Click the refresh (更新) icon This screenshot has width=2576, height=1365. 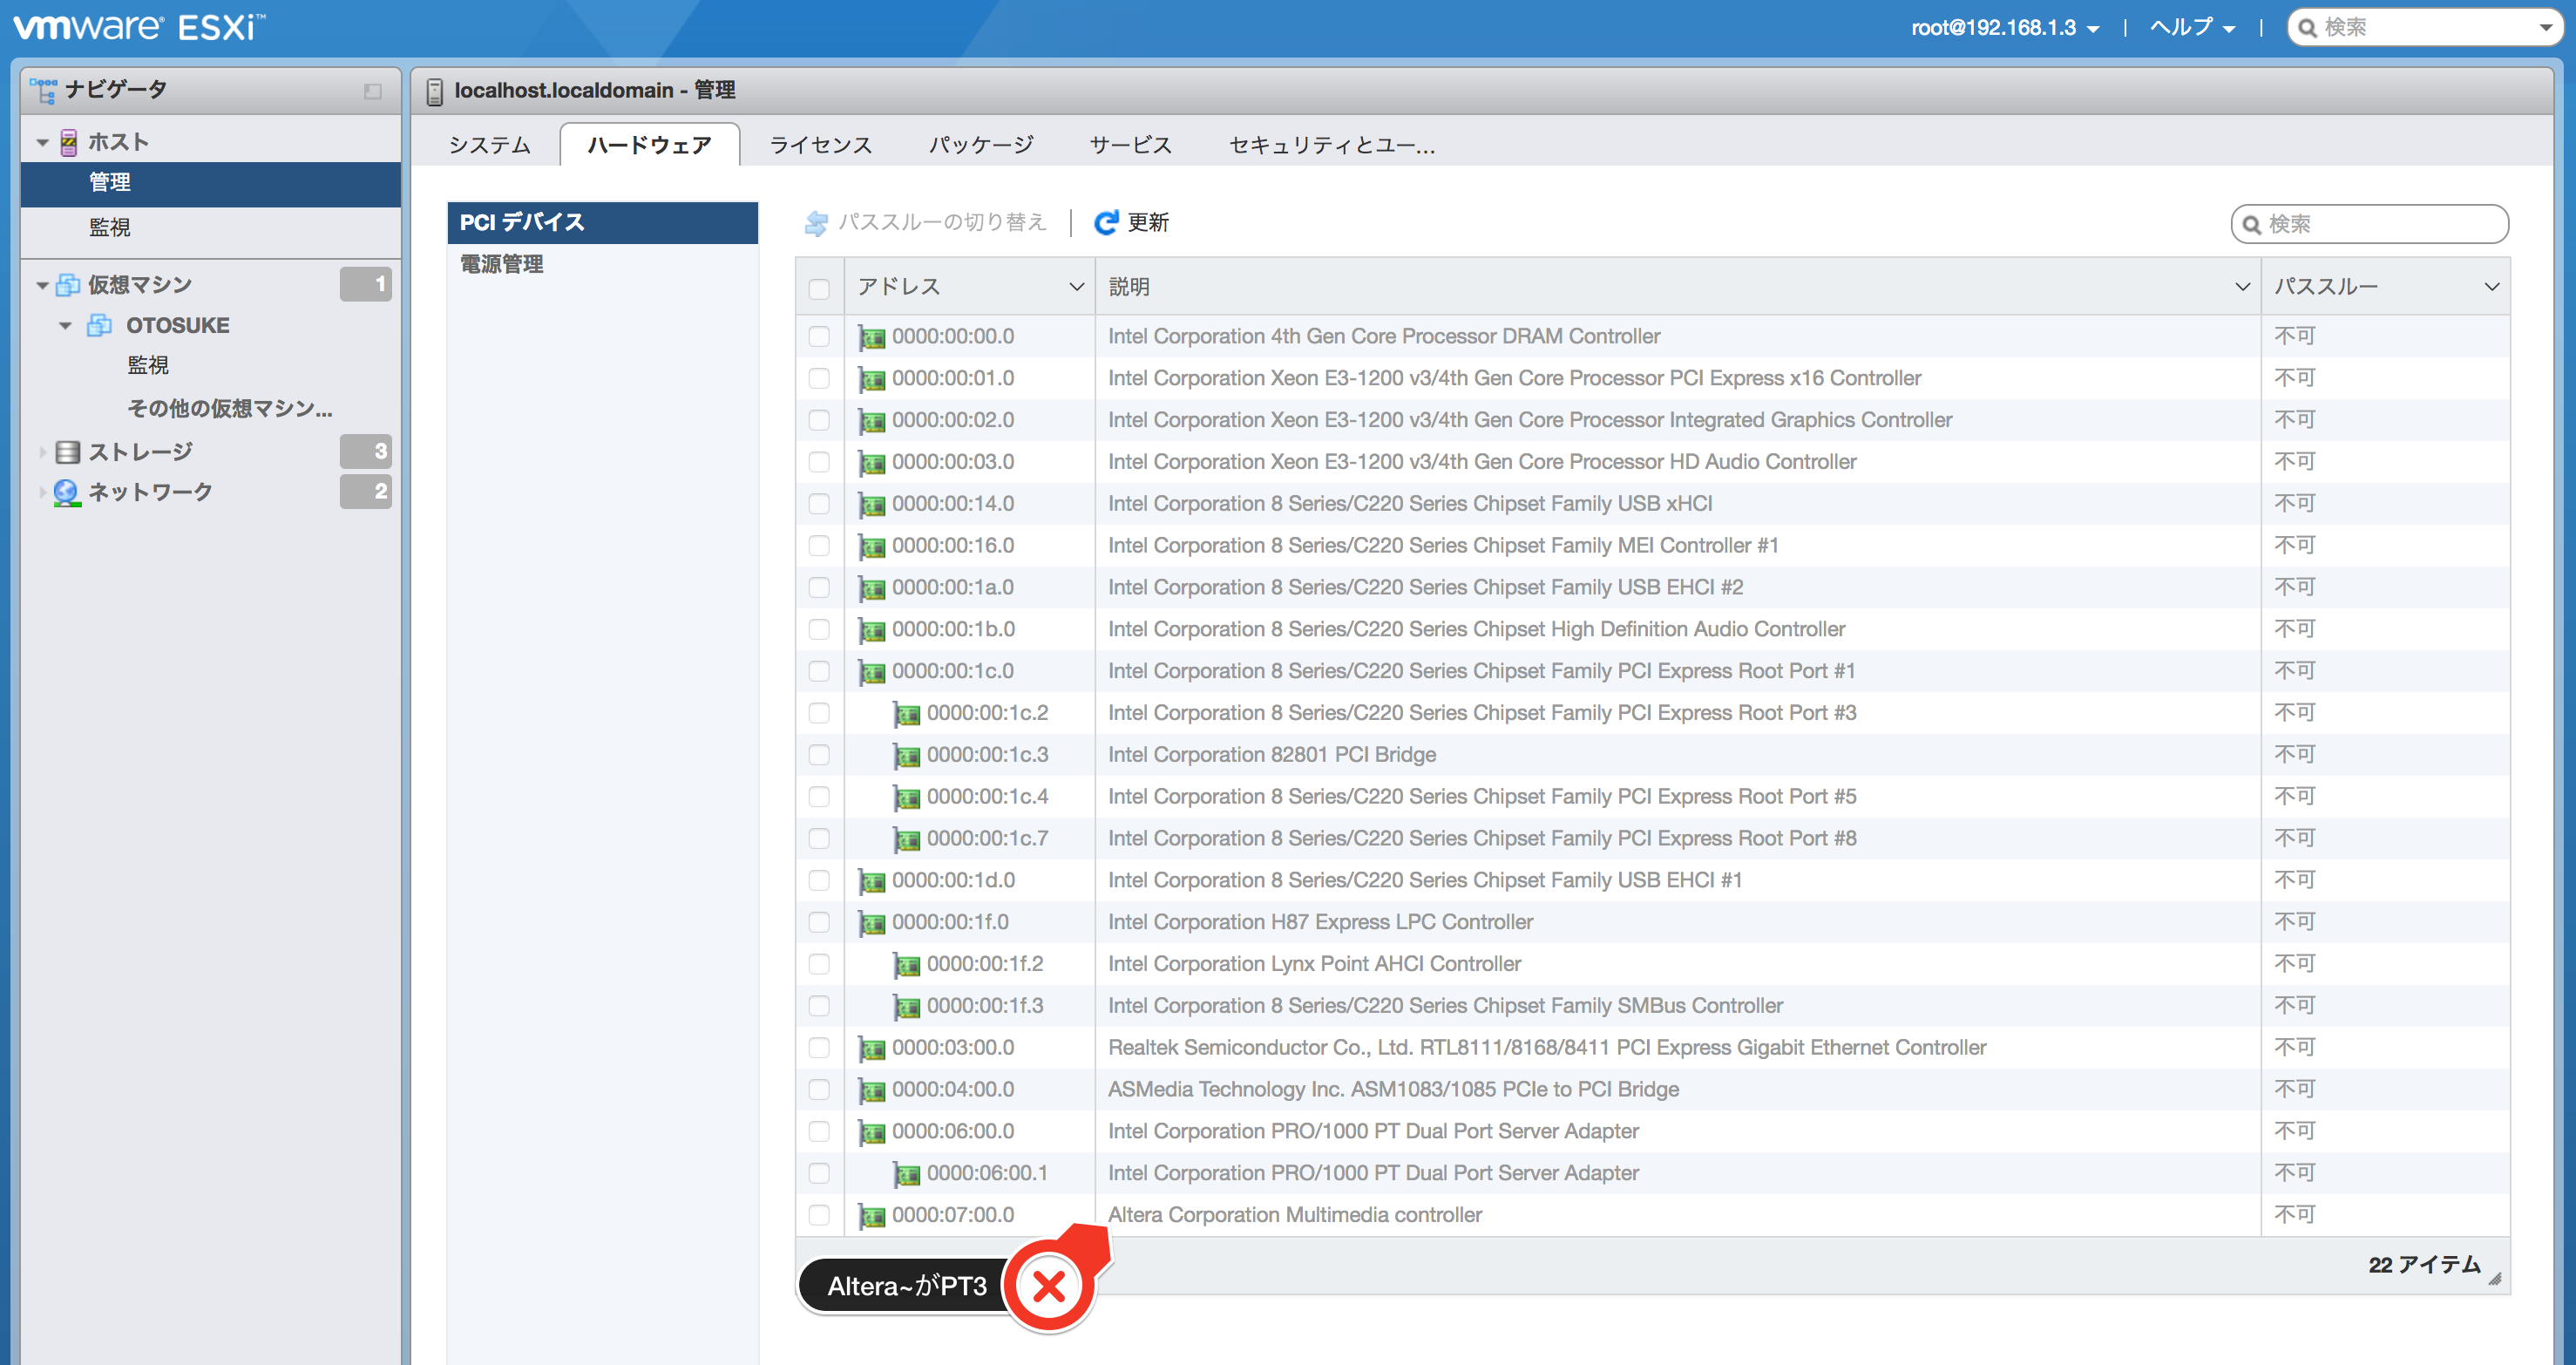click(1105, 222)
